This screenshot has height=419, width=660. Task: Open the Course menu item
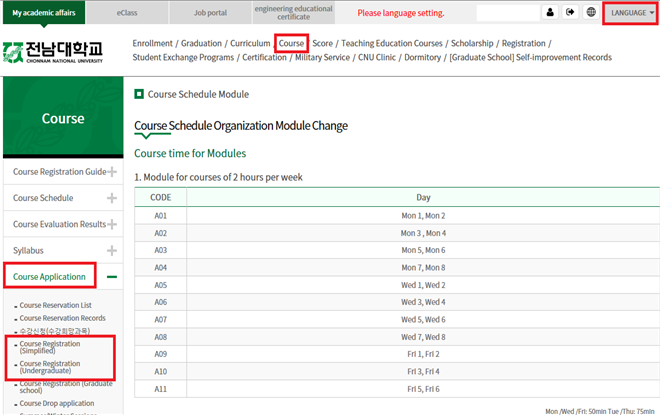pos(291,43)
